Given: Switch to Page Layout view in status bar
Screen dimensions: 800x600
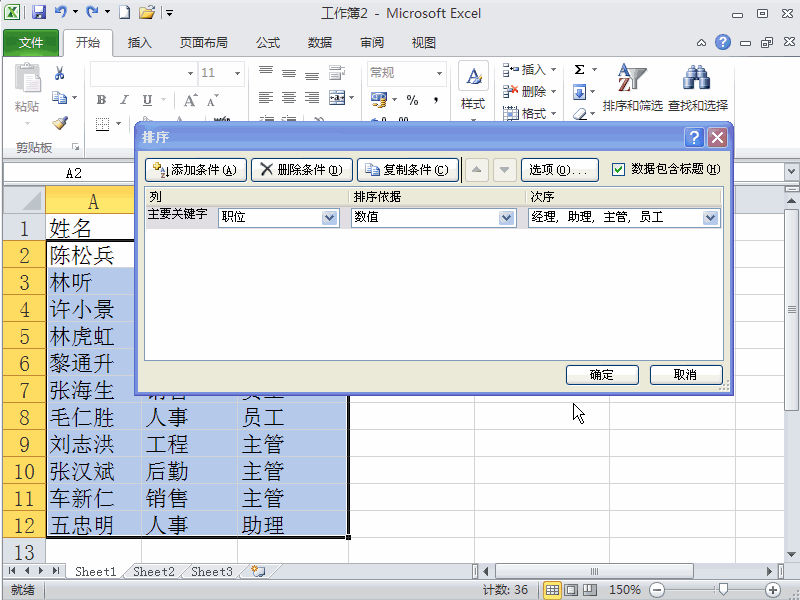Looking at the screenshot, I should tap(571, 590).
